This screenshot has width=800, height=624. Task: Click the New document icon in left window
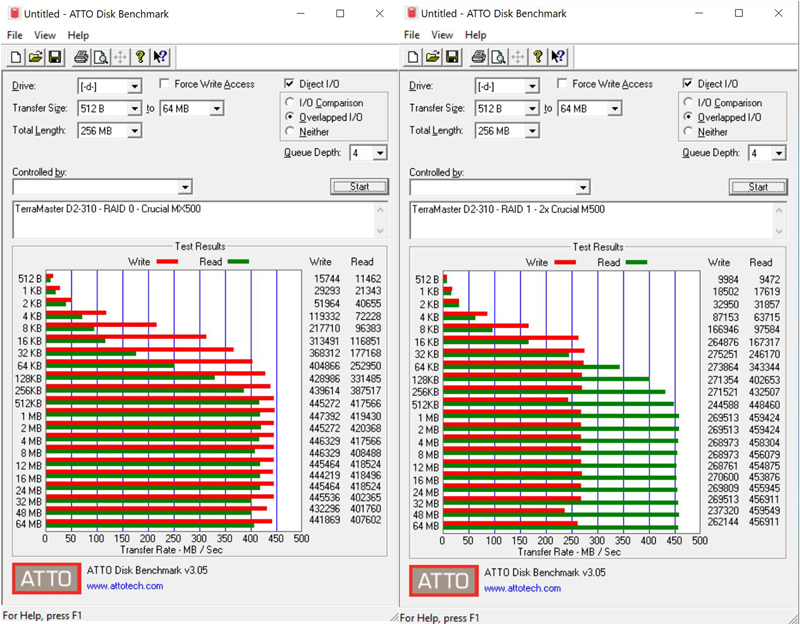(x=16, y=57)
